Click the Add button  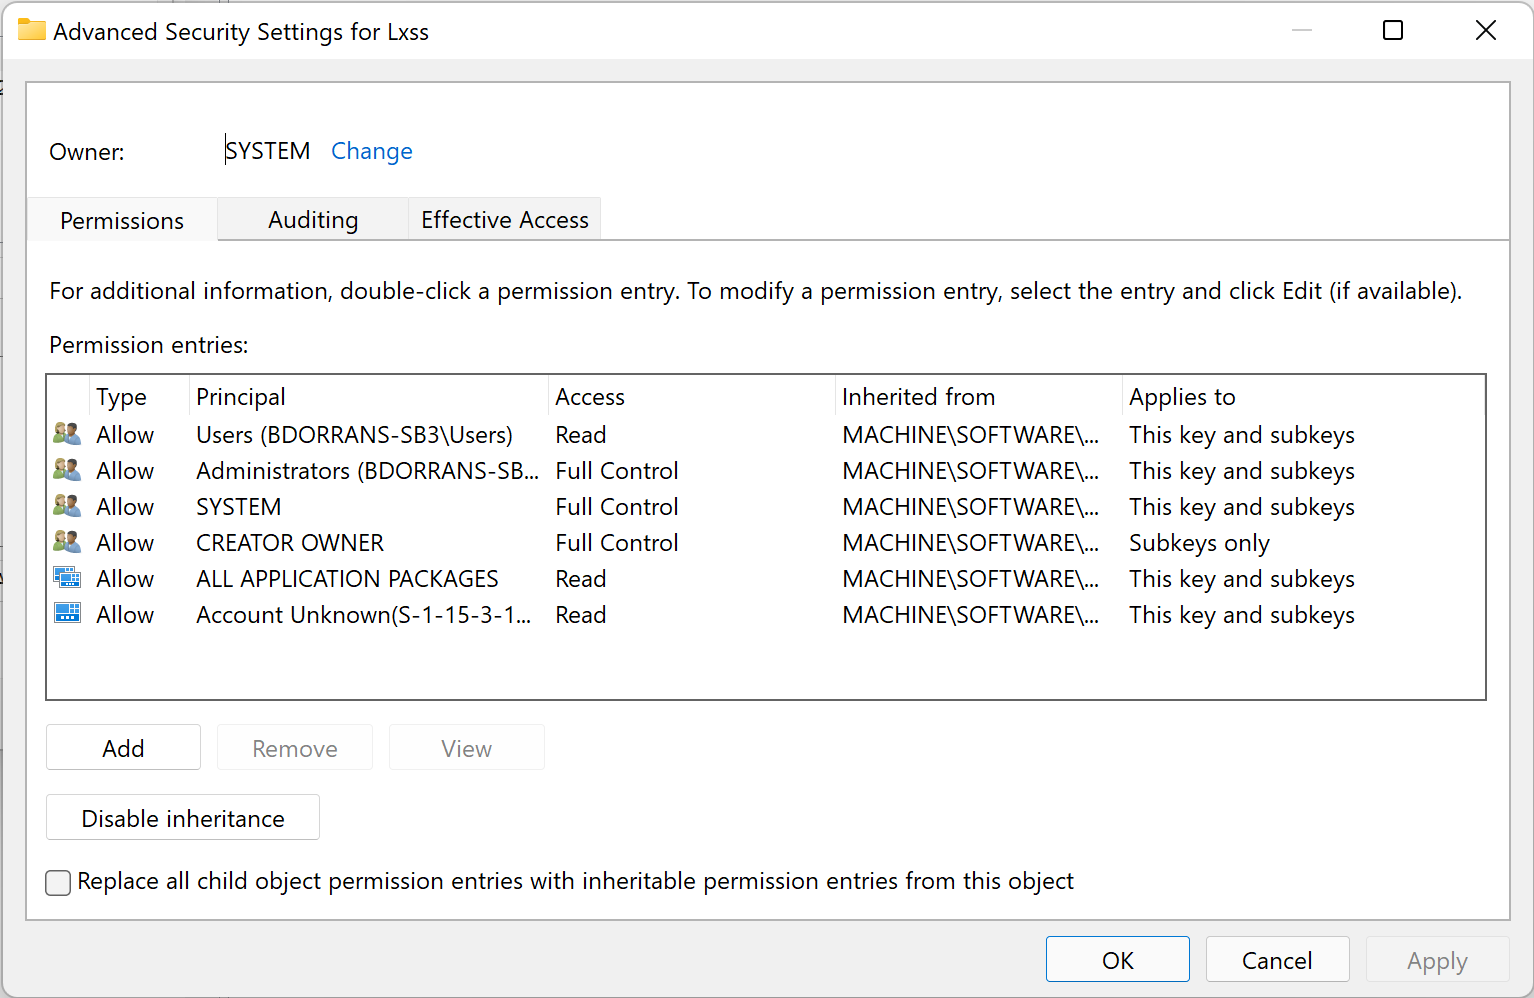pos(123,747)
